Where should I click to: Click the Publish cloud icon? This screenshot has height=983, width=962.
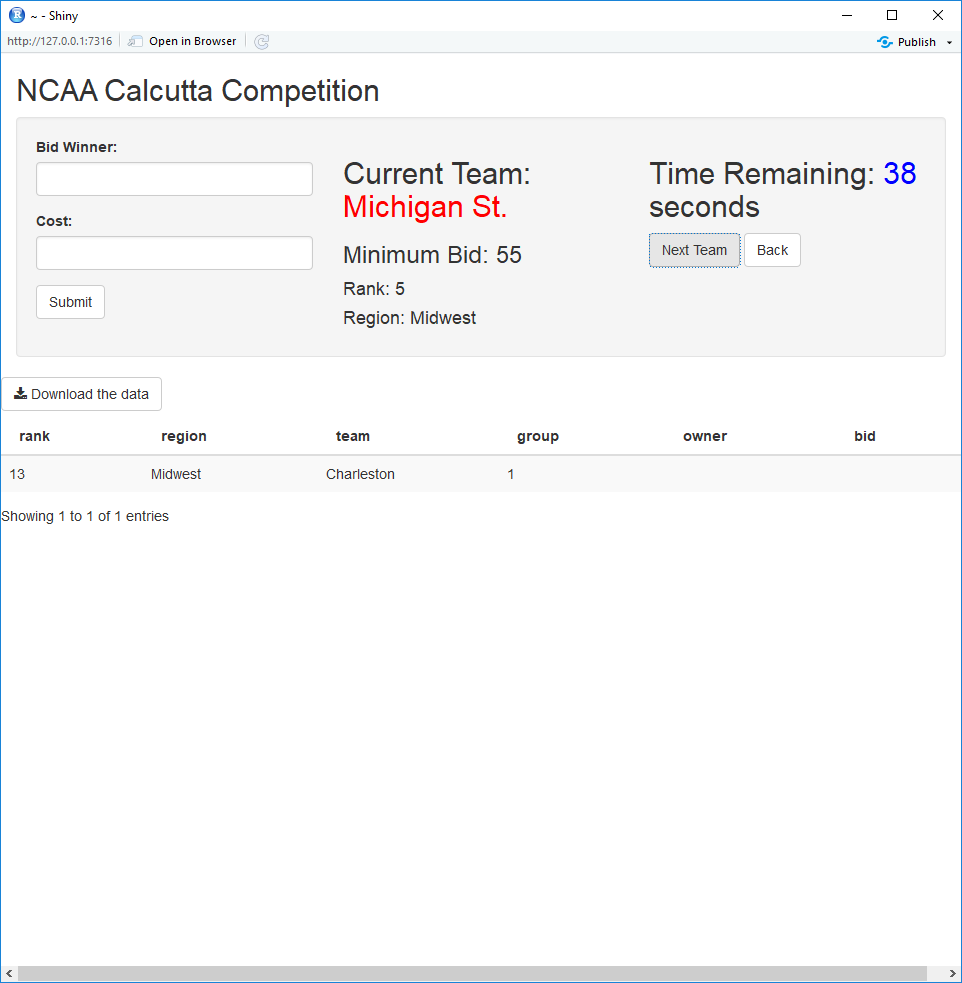884,42
